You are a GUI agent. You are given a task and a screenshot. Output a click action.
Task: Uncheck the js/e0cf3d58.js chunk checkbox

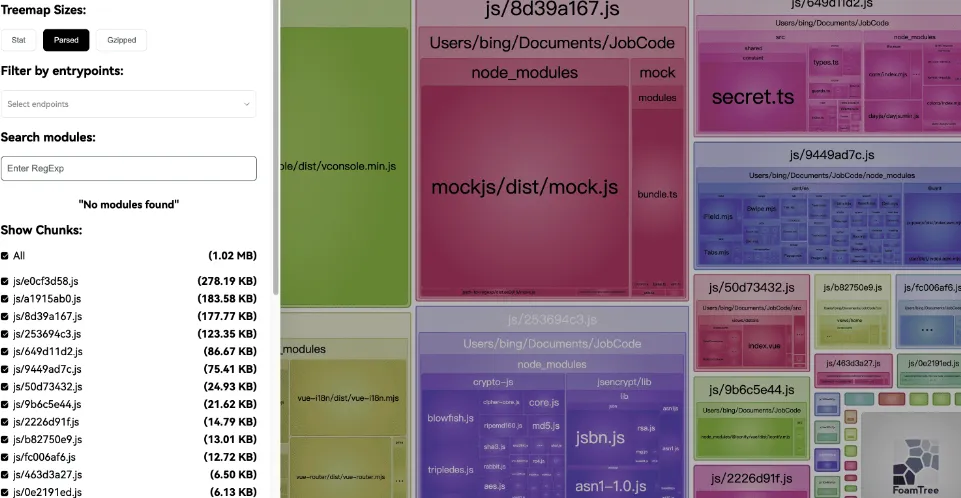5,282
